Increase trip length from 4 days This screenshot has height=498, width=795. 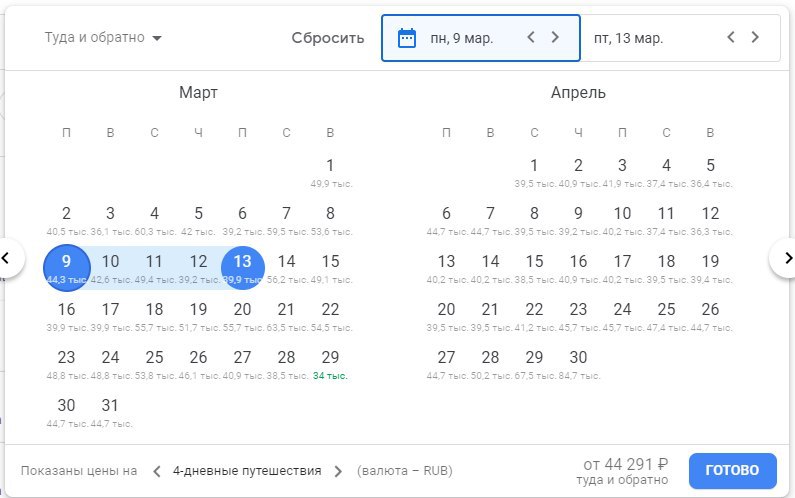tap(338, 471)
